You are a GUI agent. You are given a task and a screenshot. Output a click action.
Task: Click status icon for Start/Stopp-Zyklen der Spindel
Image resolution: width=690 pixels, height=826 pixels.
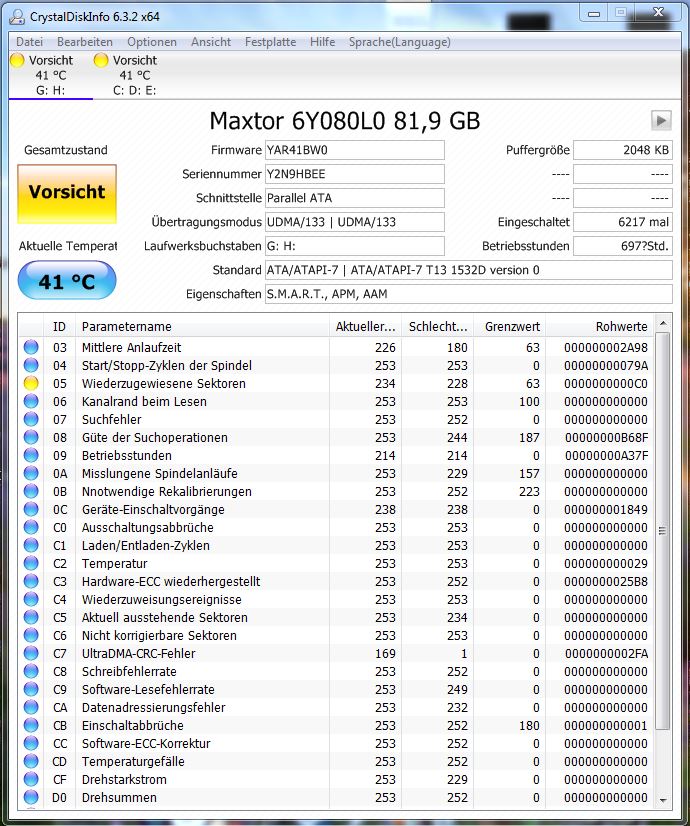pos(32,365)
